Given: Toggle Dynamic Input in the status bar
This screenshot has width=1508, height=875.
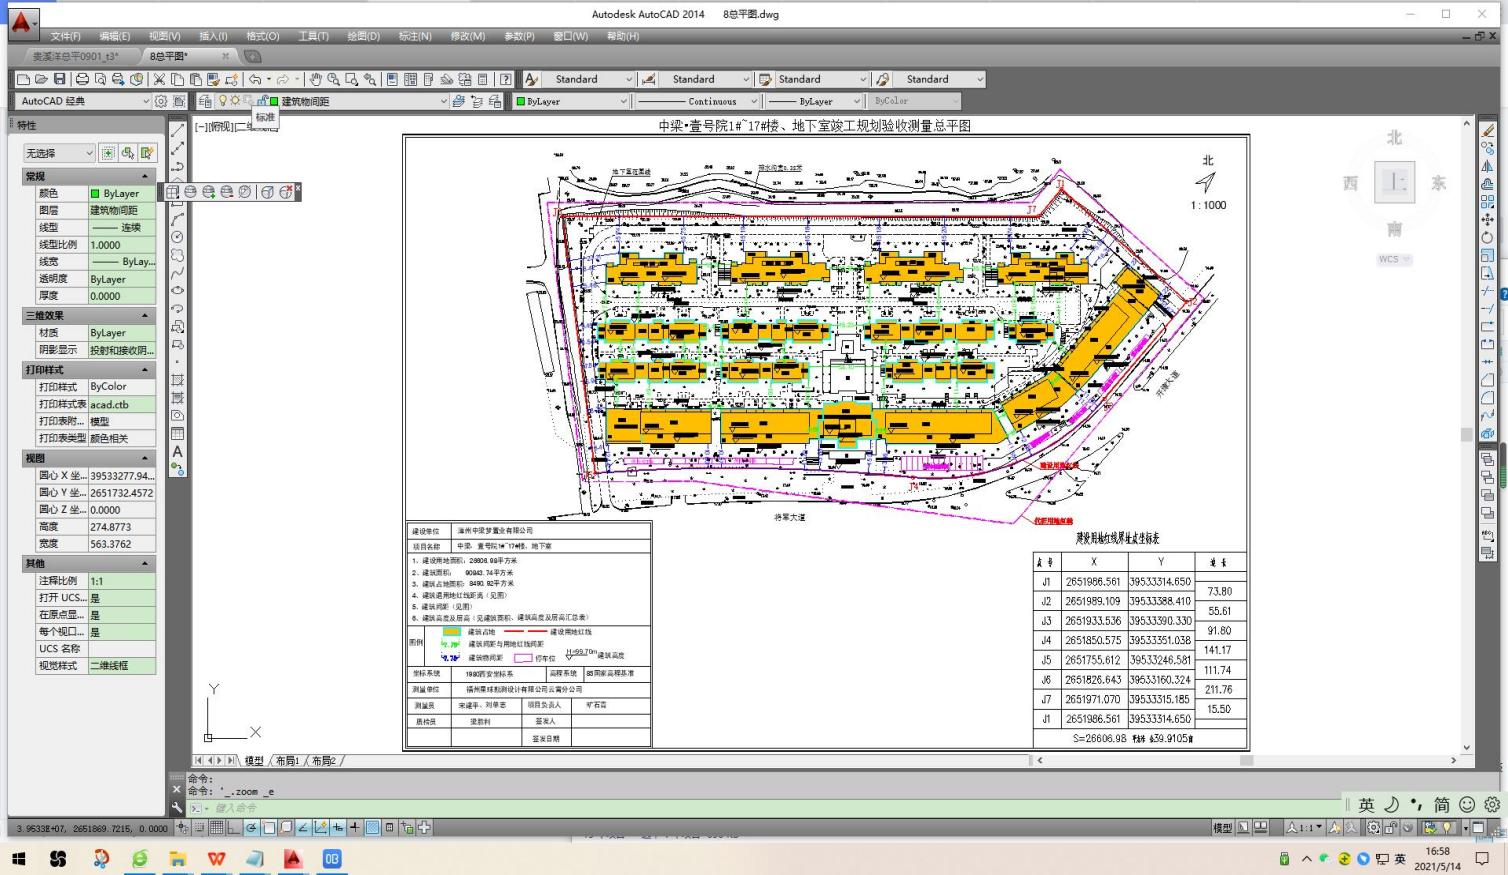Looking at the screenshot, I should click(338, 827).
